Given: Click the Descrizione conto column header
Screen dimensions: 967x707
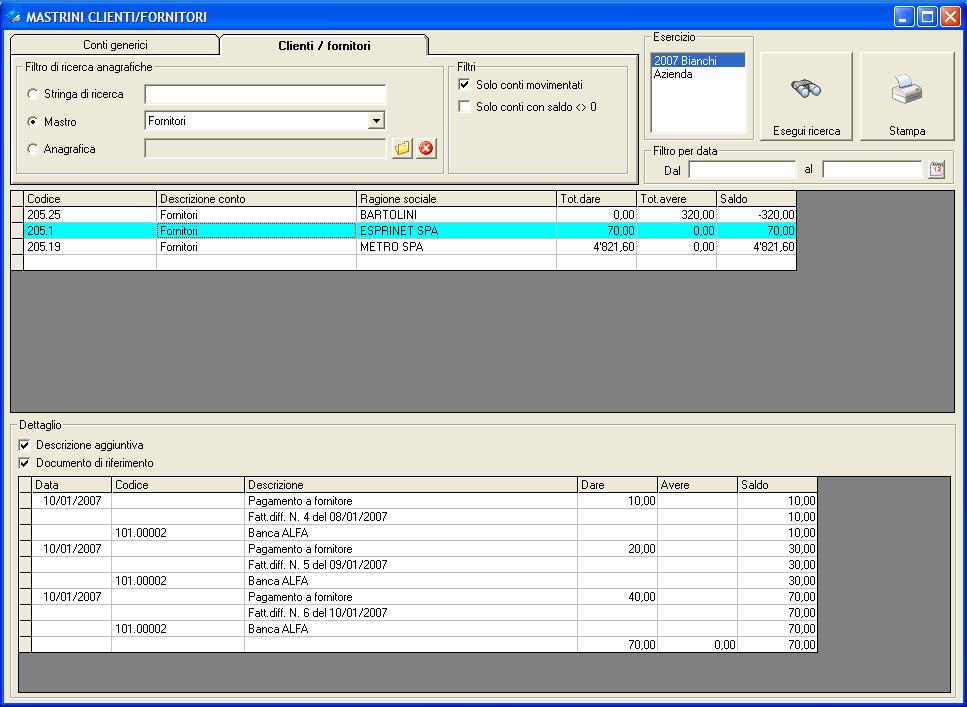Looking at the screenshot, I should 257,199.
